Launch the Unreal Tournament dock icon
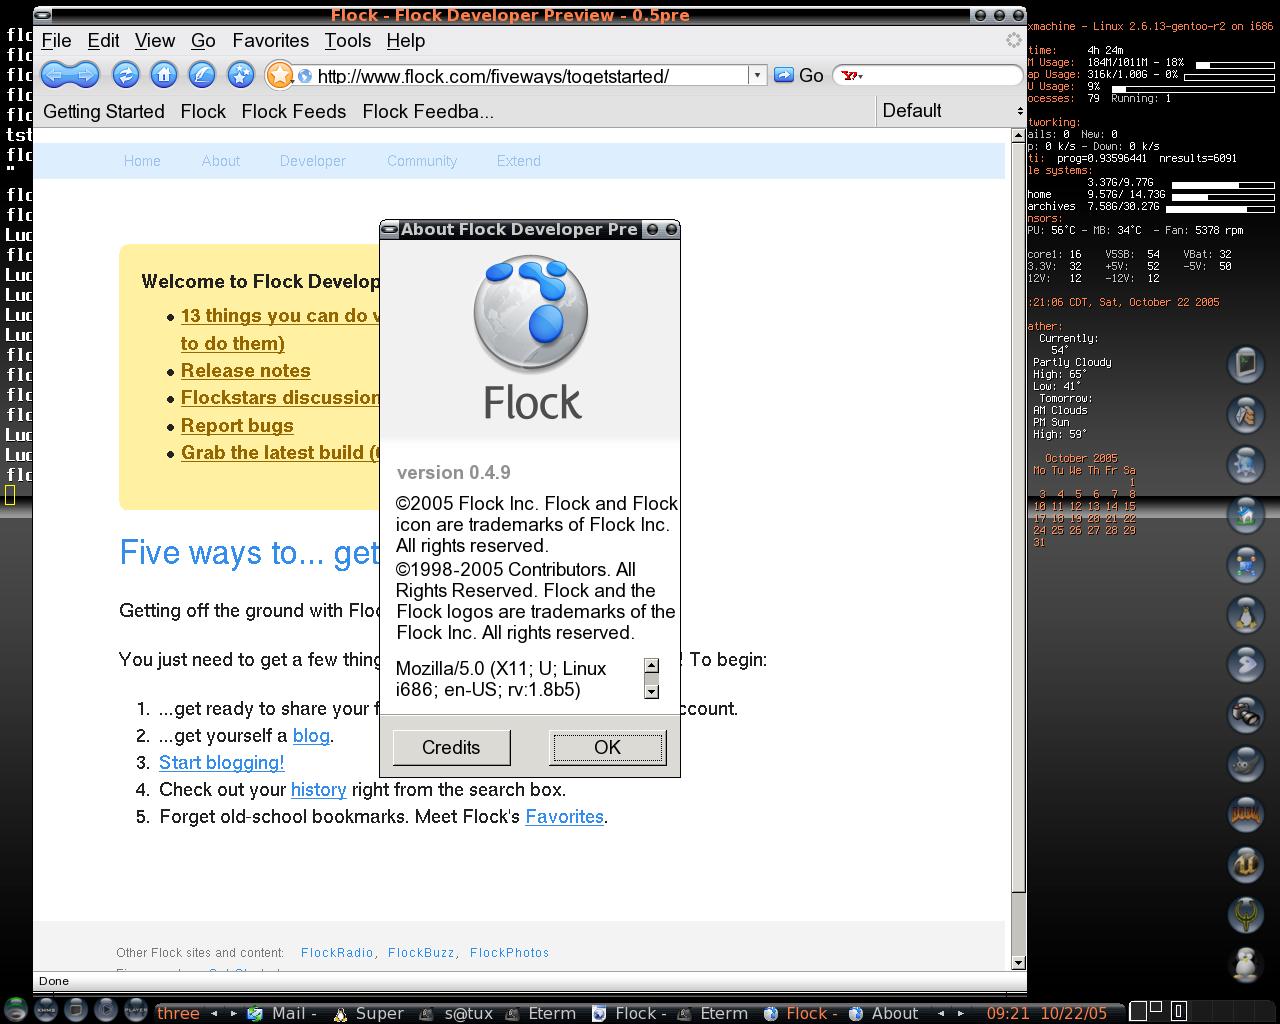Viewport: 1280px width, 1024px height. tap(1246, 864)
